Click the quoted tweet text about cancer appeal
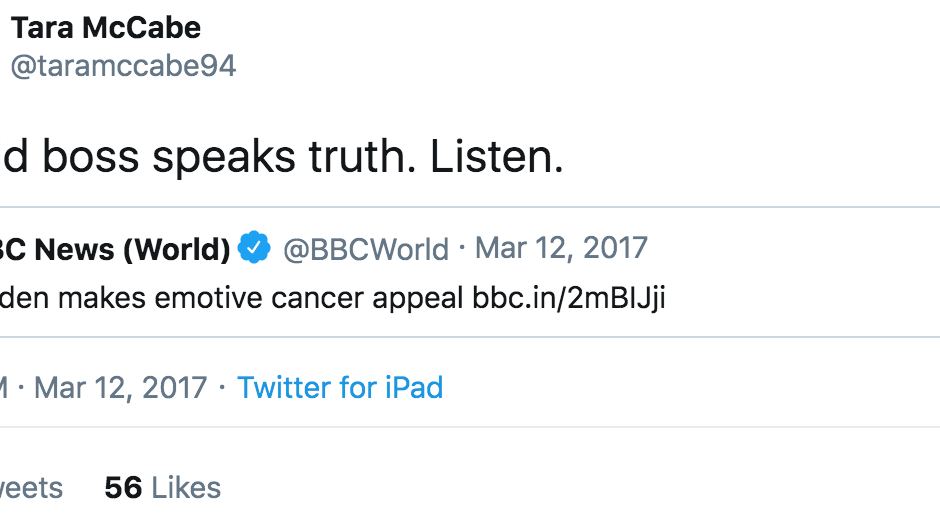 tap(230, 298)
